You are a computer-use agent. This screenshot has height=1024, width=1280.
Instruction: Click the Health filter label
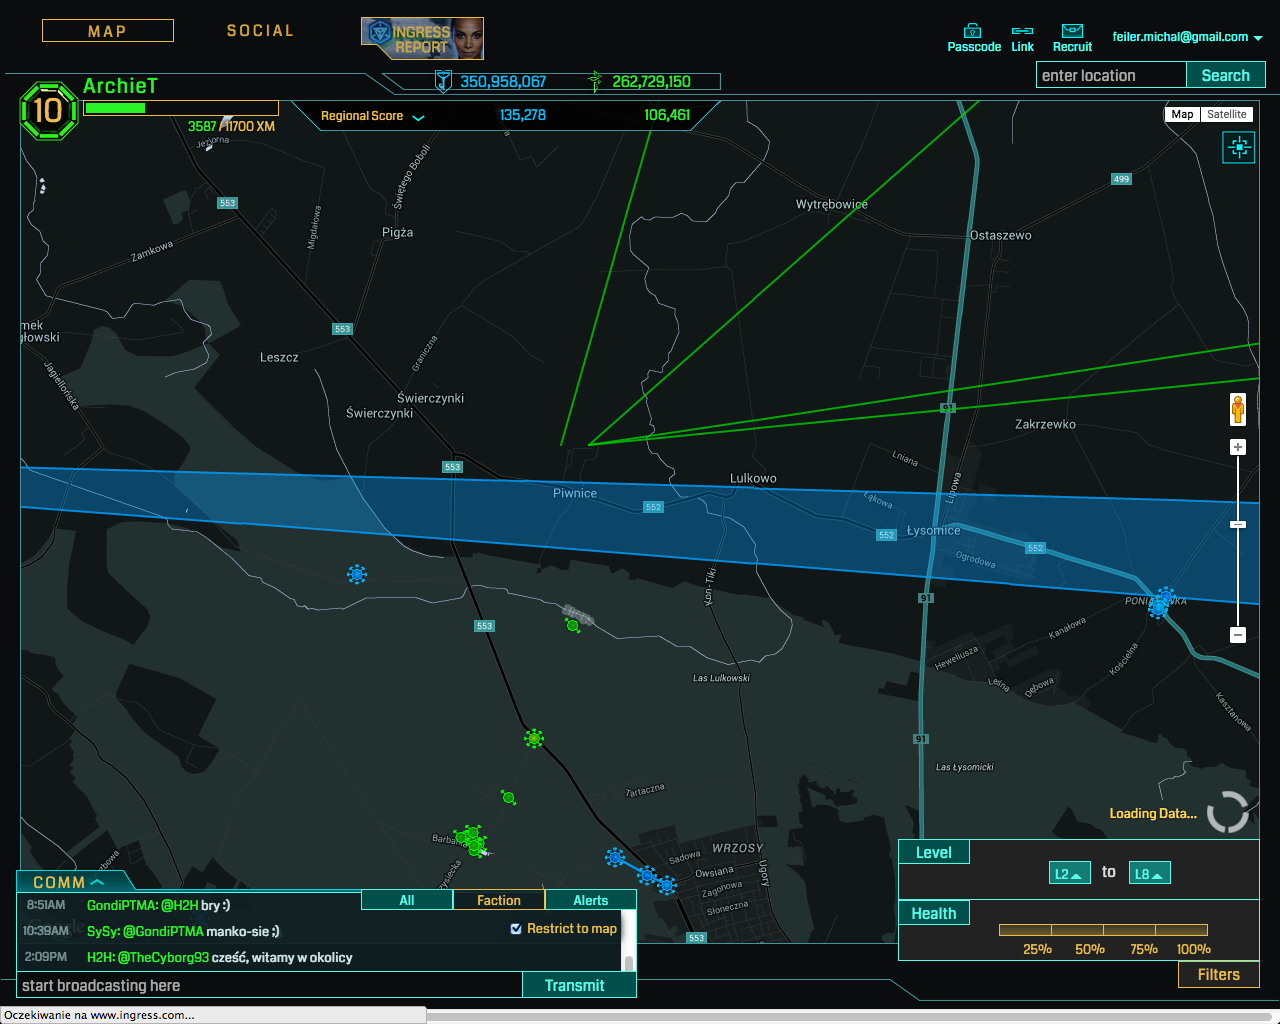point(933,913)
